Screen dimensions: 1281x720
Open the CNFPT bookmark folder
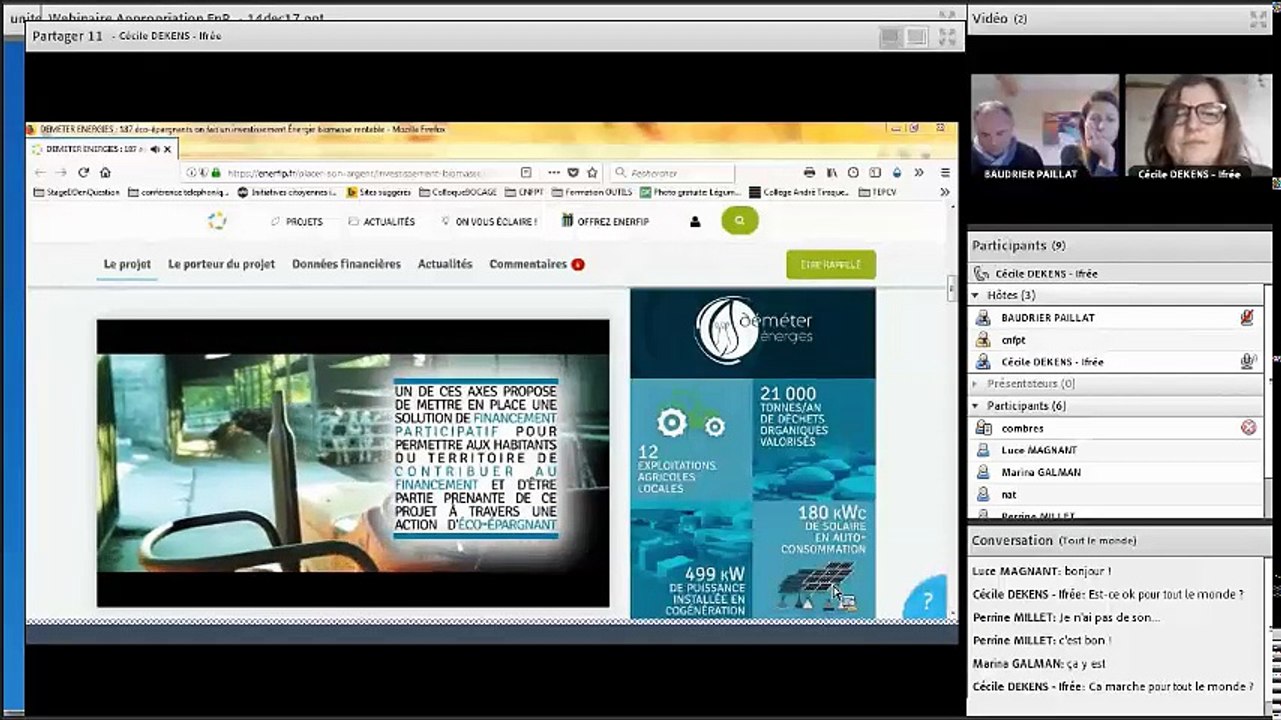[524, 192]
